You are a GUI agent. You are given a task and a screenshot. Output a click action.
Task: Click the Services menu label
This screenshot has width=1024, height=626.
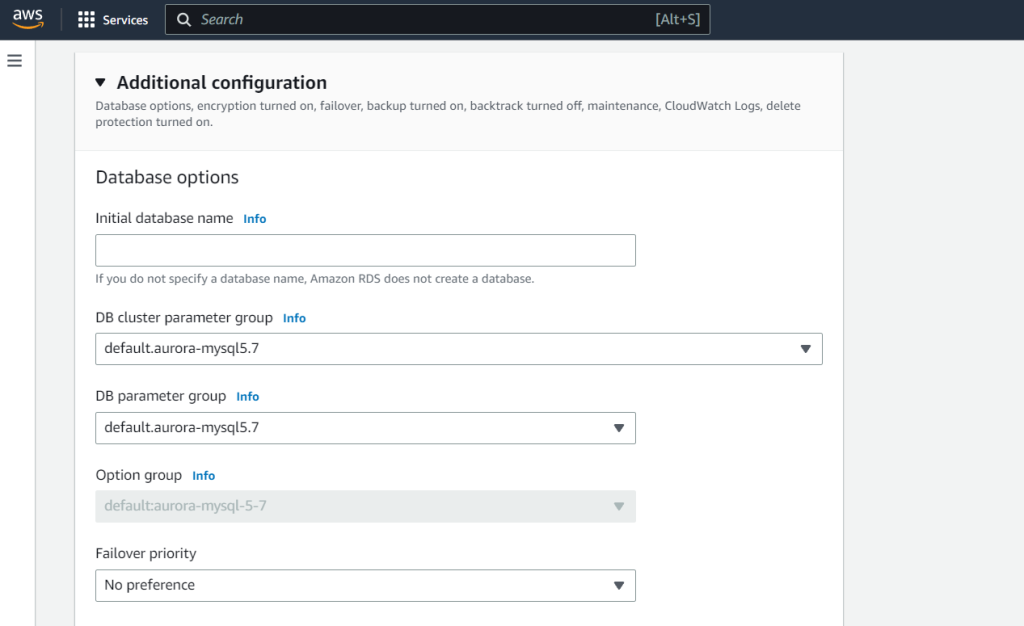[x=125, y=20]
